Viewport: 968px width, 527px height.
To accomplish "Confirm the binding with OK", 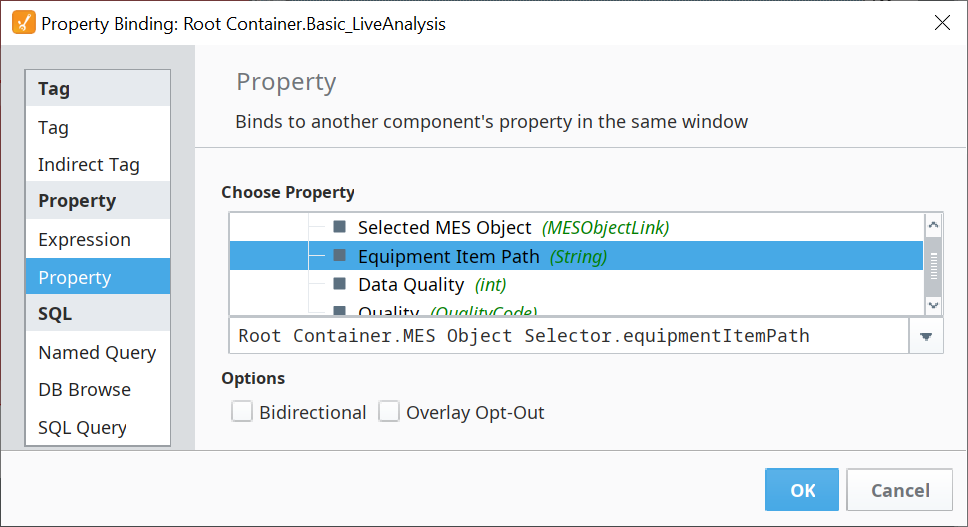I will (x=802, y=490).
